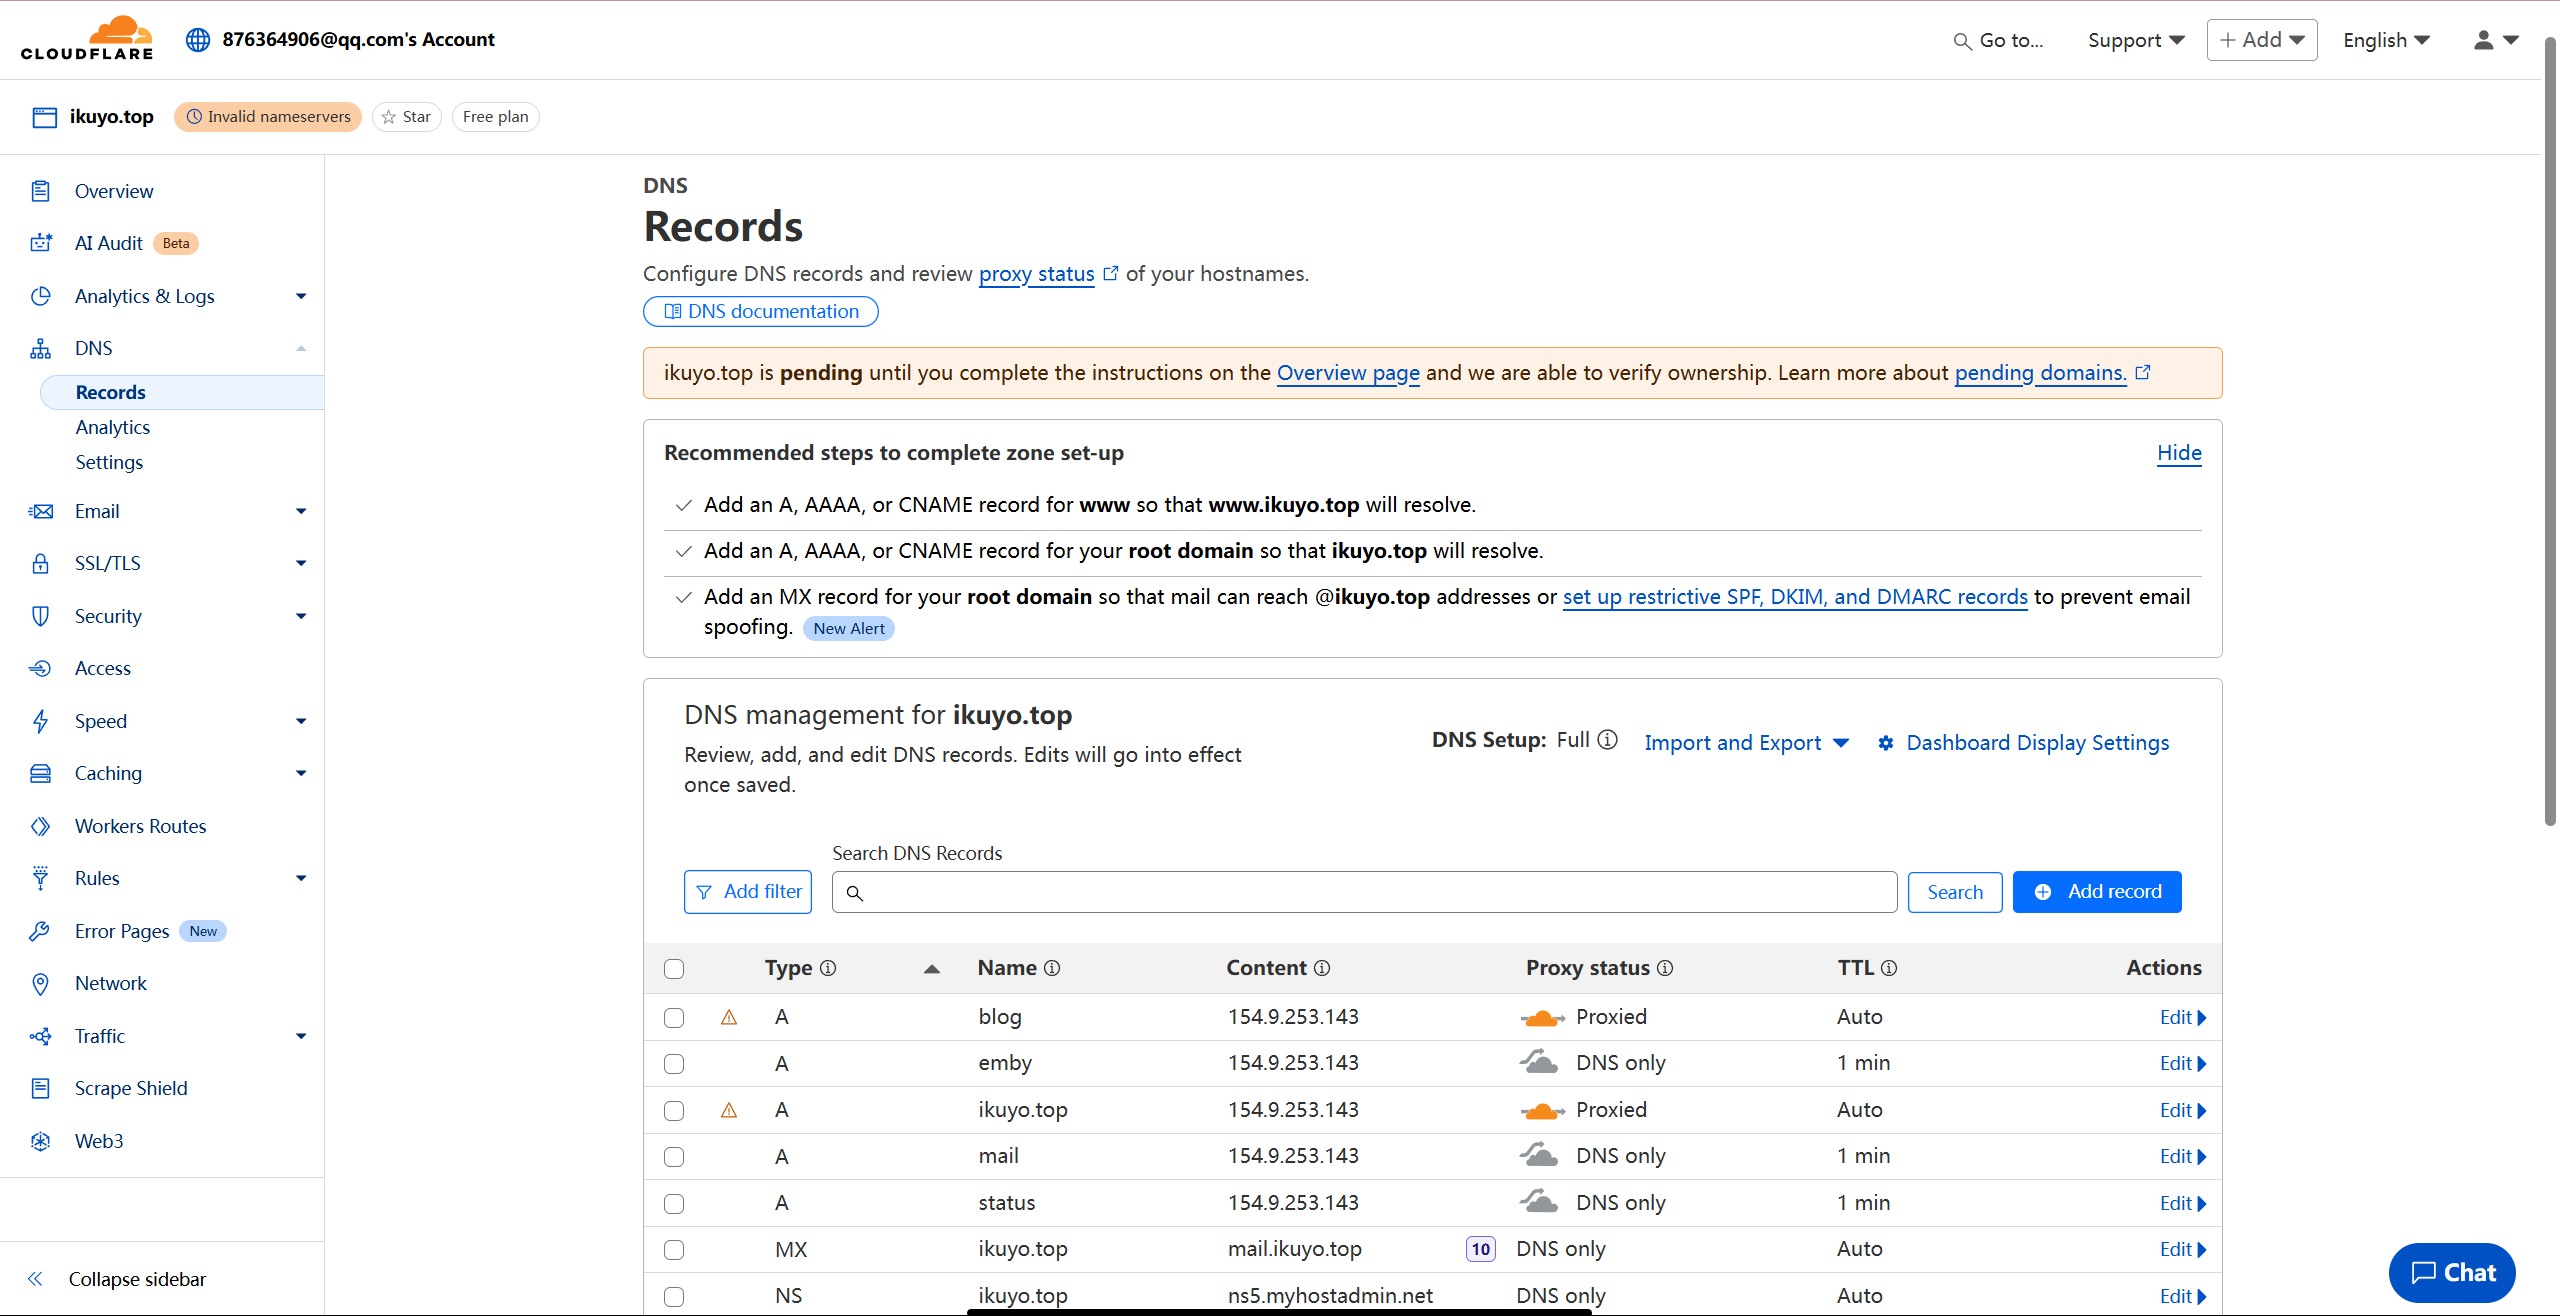Expand the Security section arrow
The height and width of the screenshot is (1316, 2560).
[x=301, y=616]
